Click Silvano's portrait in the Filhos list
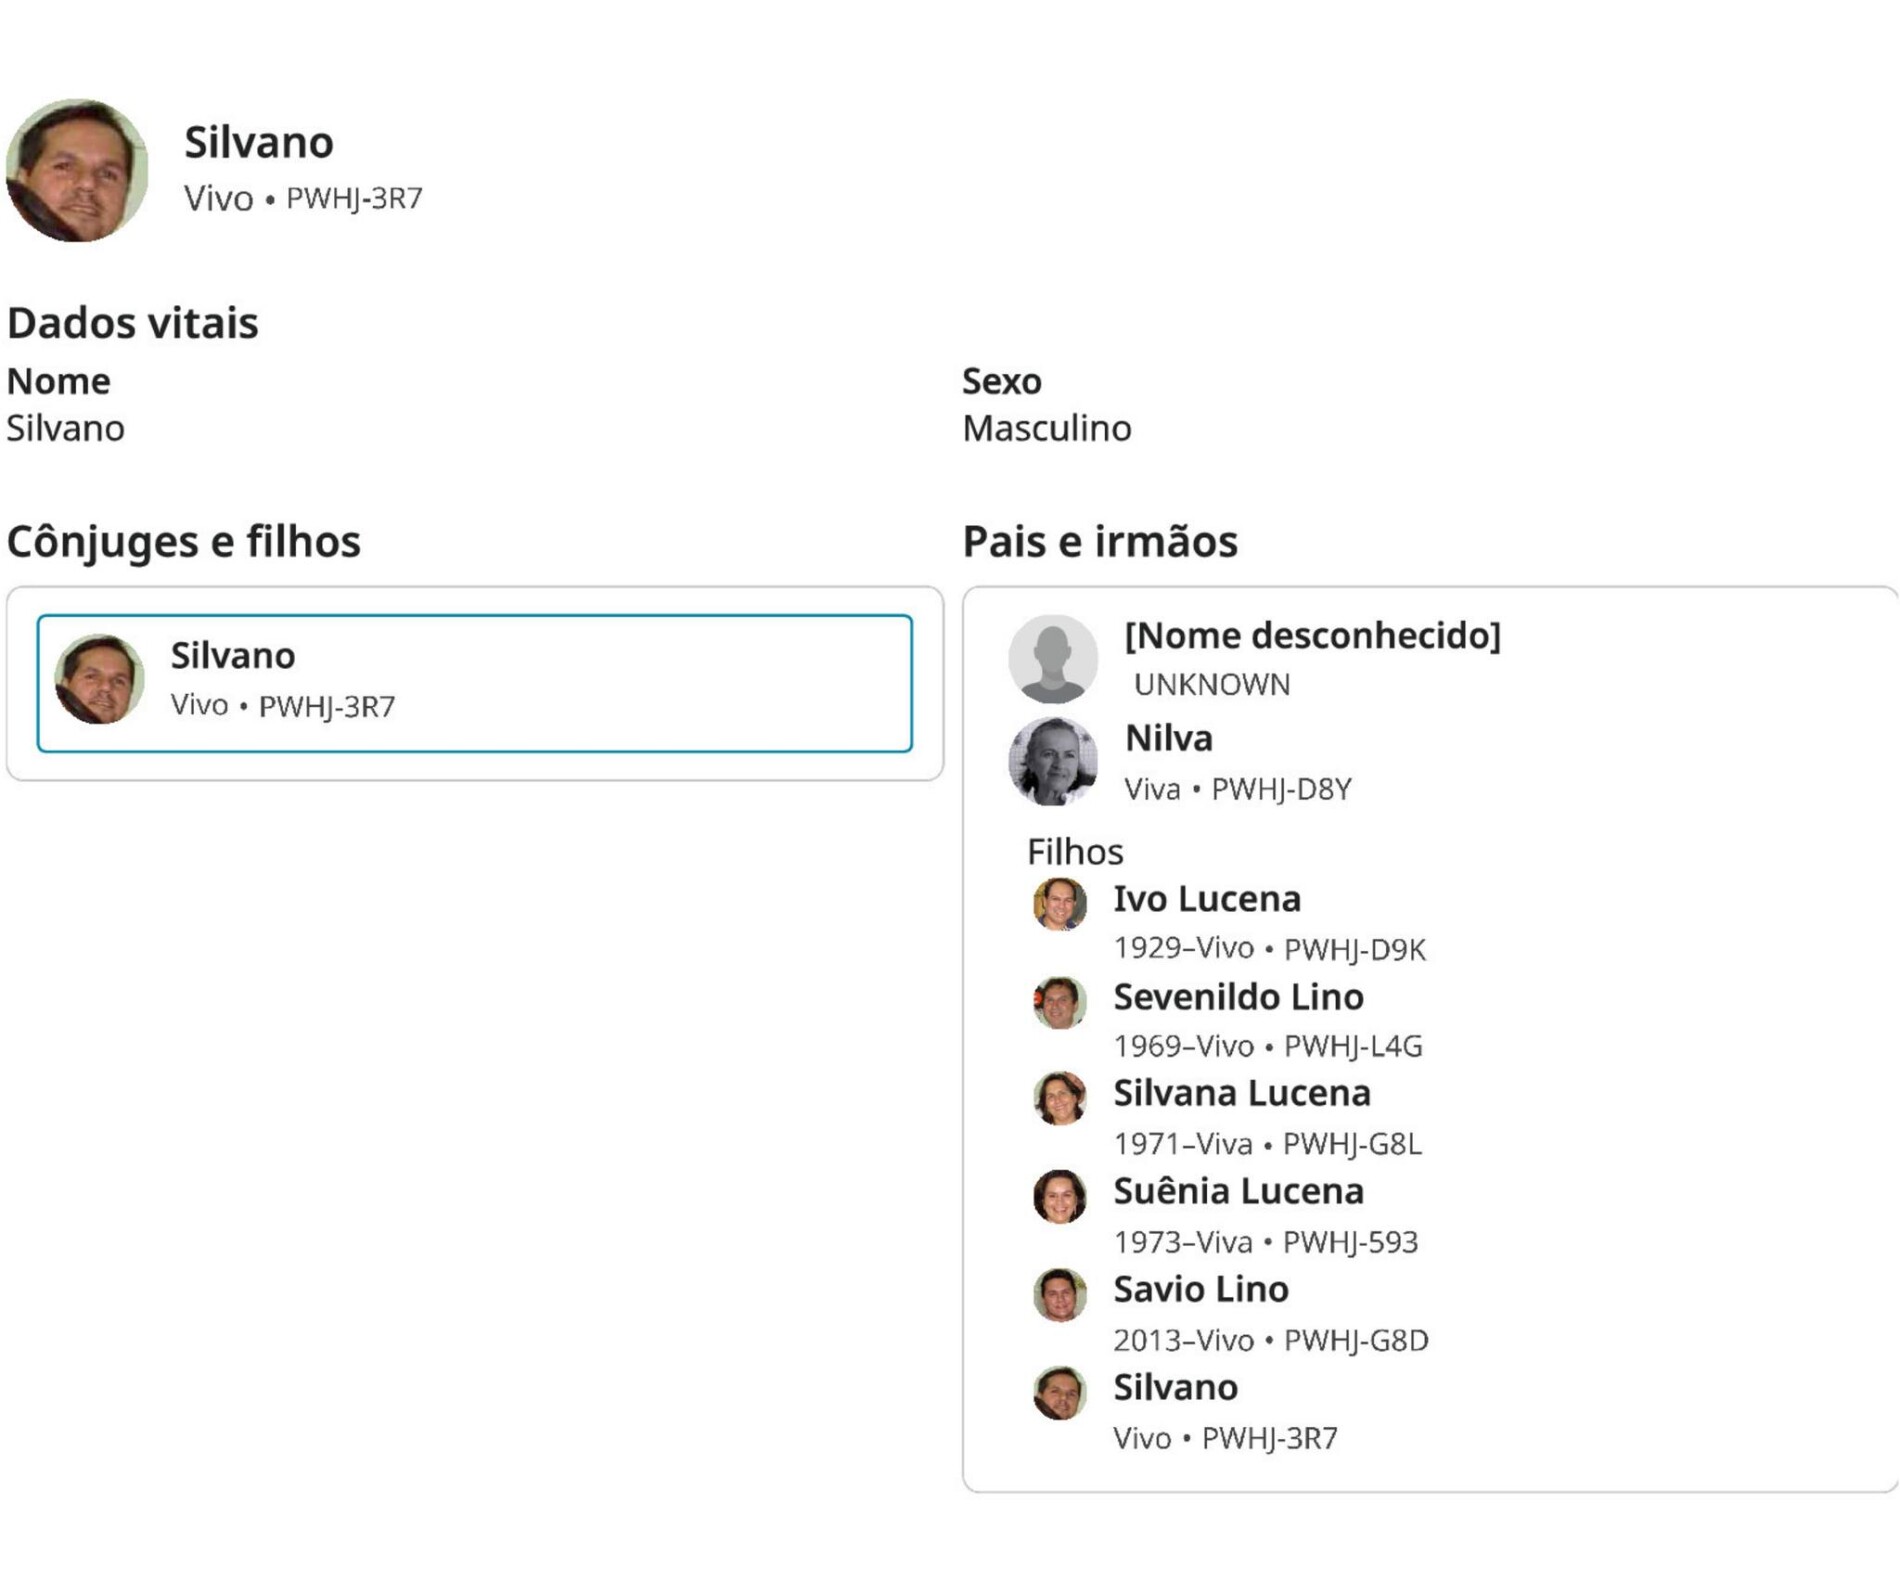This screenshot has height=1593, width=1900. pos(1059,1393)
